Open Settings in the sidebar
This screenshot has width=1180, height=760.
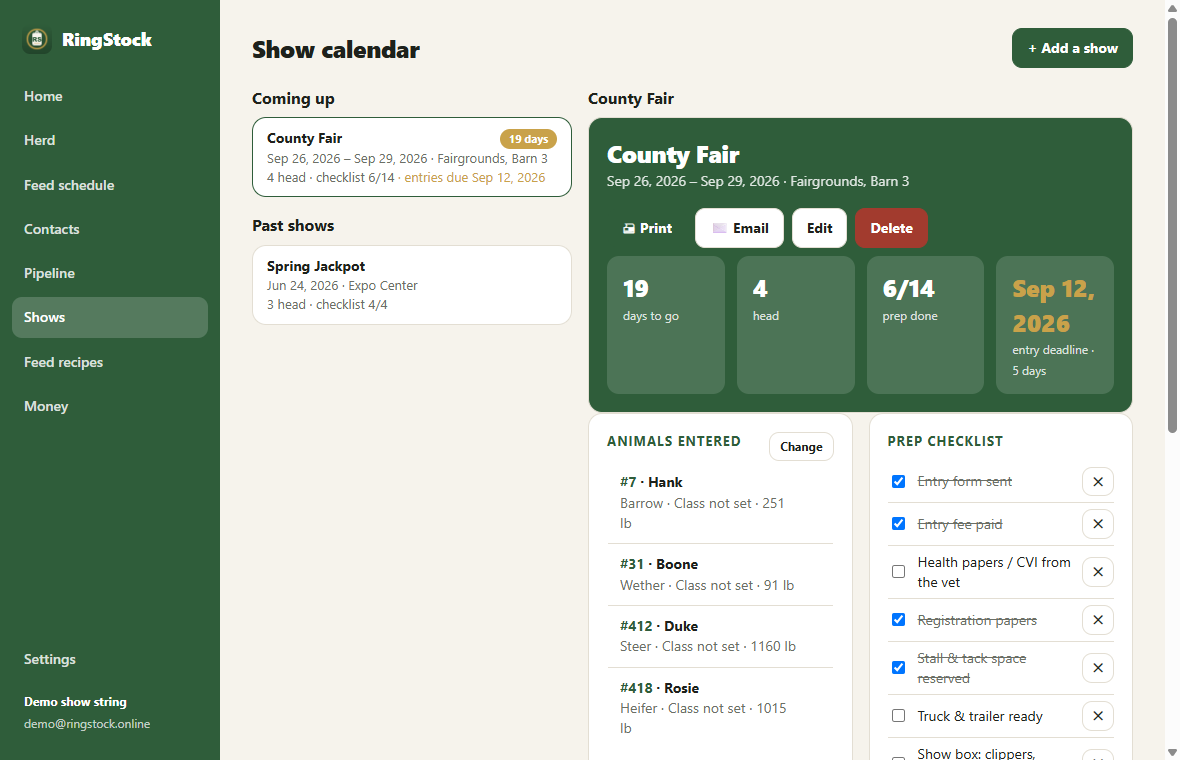tap(110, 659)
